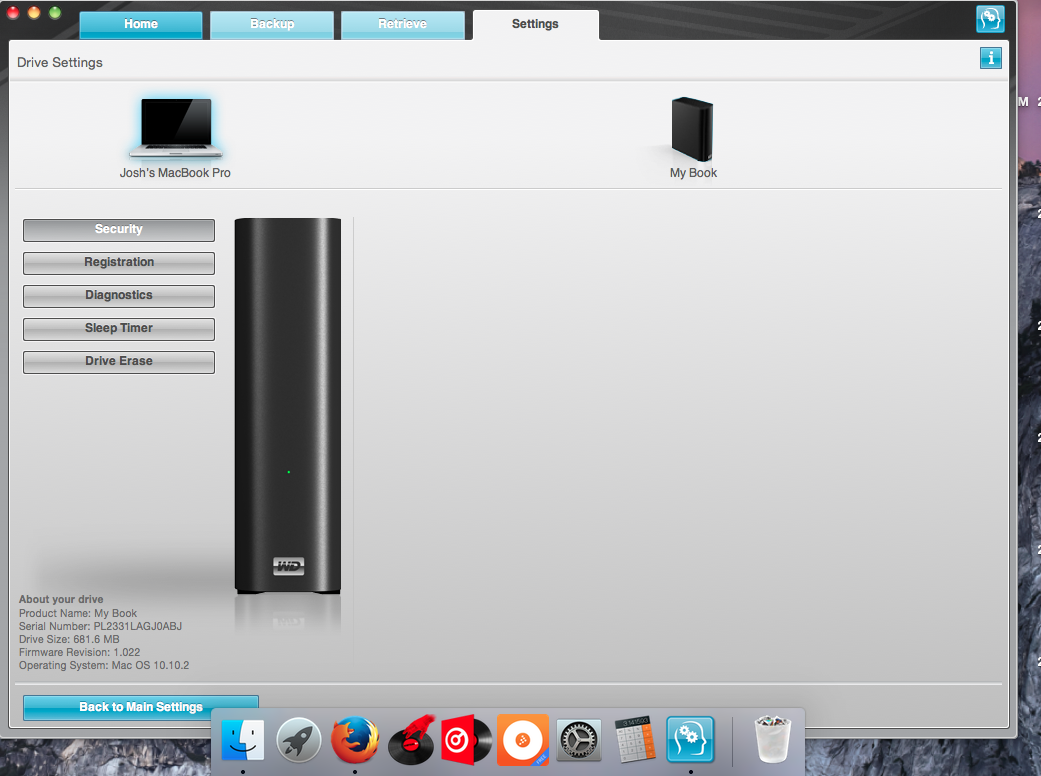Image resolution: width=1041 pixels, height=776 pixels.
Task: Click the WD SmartWare logo icon at window top-right
Action: click(x=990, y=19)
